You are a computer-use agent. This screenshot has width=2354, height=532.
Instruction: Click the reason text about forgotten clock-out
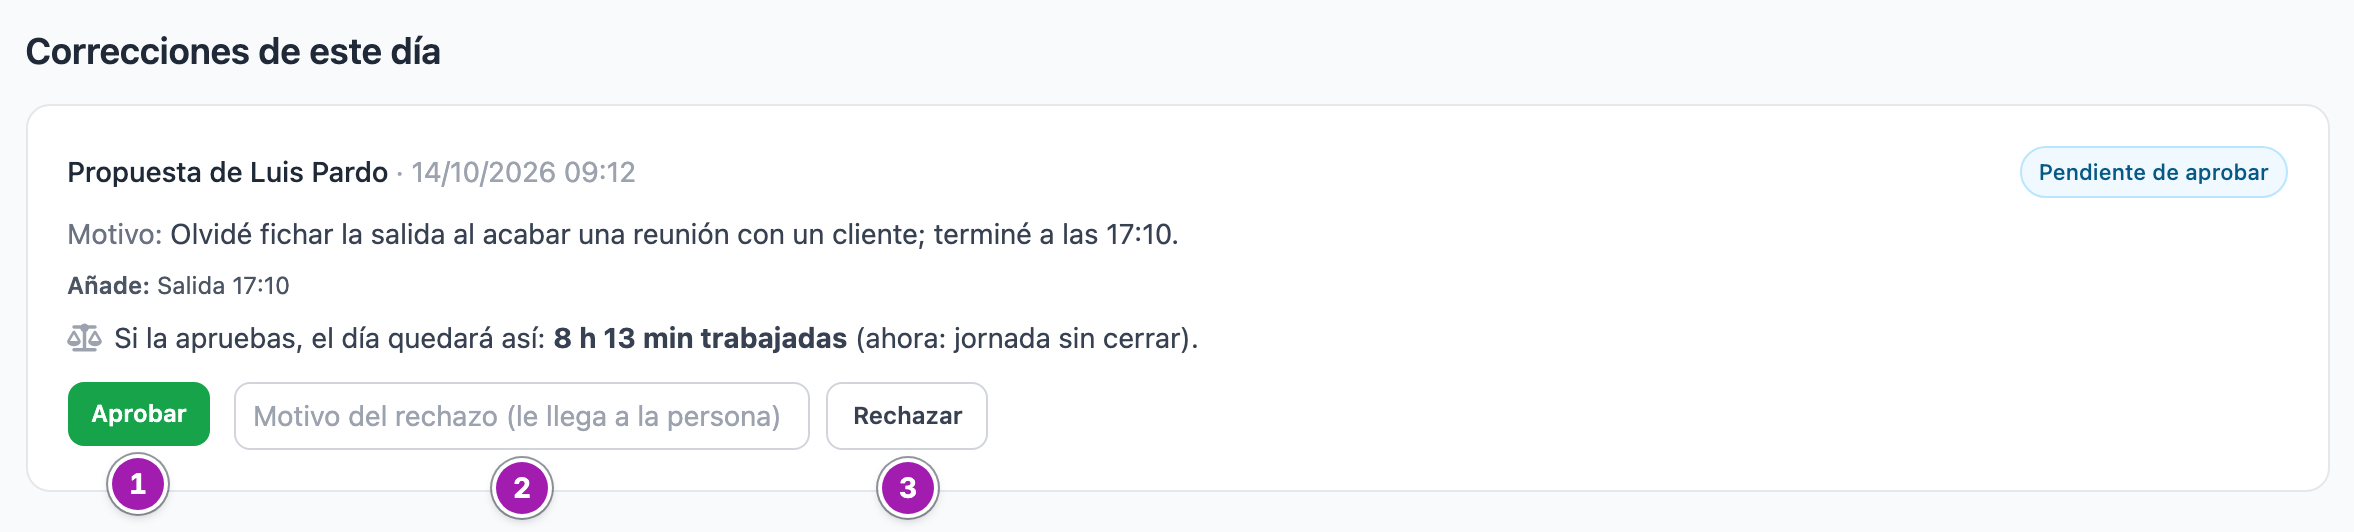674,234
